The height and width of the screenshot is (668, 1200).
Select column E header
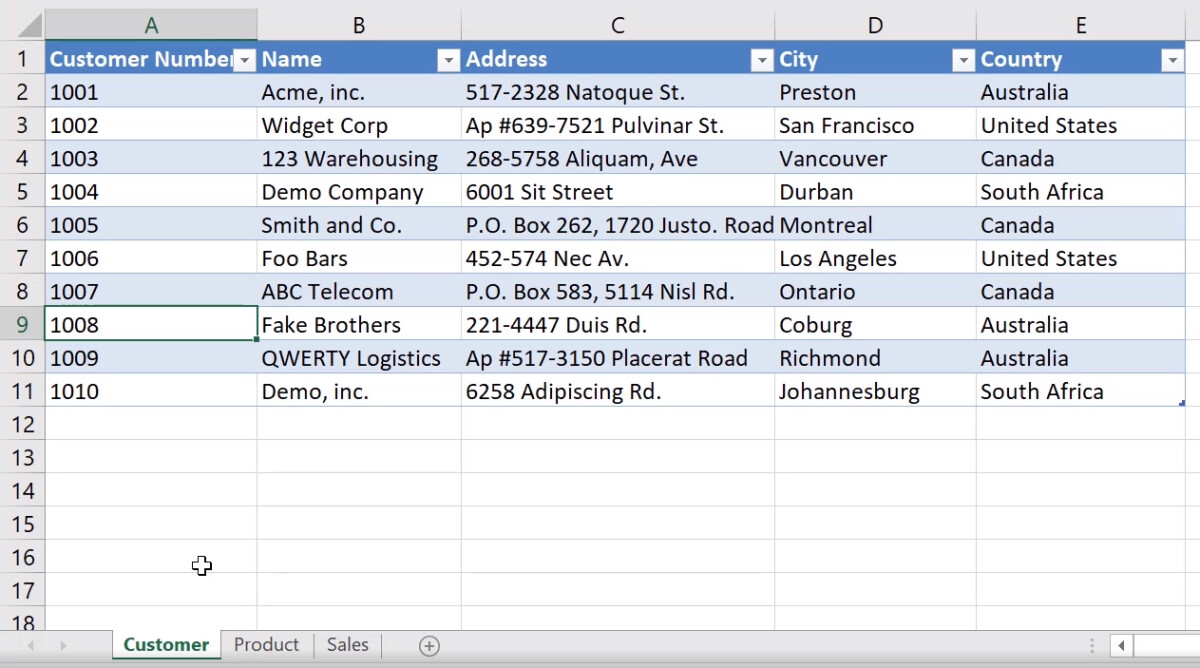pyautogui.click(x=1081, y=25)
